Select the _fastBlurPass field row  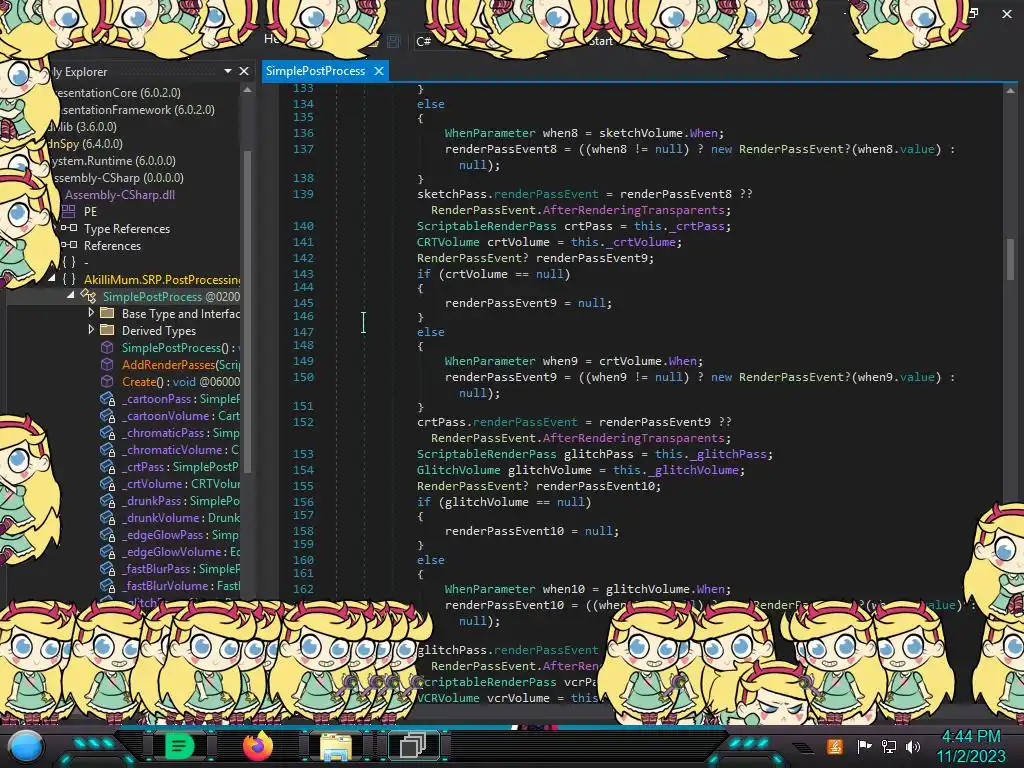pyautogui.click(x=169, y=568)
